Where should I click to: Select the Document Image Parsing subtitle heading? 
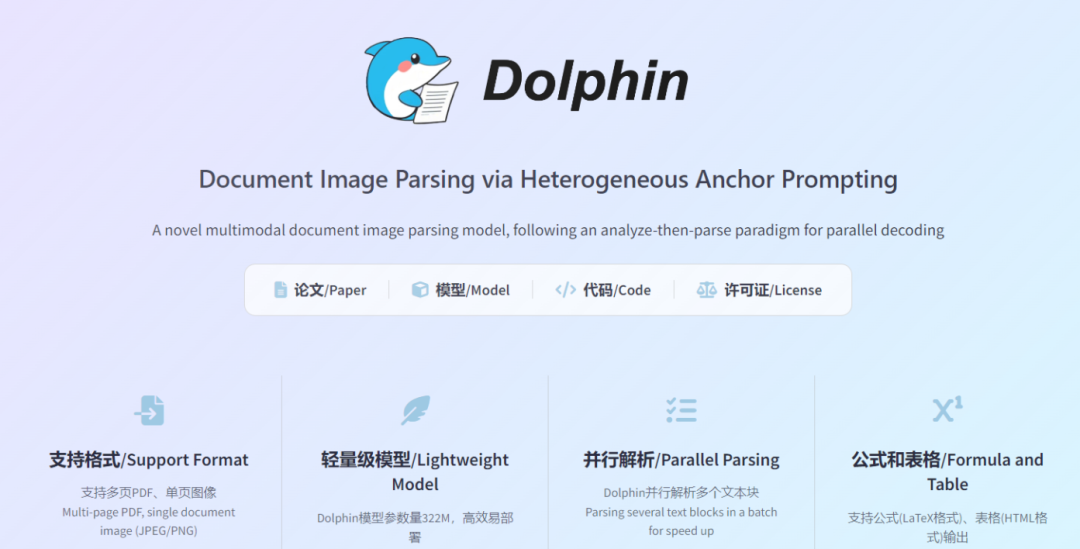[548, 180]
